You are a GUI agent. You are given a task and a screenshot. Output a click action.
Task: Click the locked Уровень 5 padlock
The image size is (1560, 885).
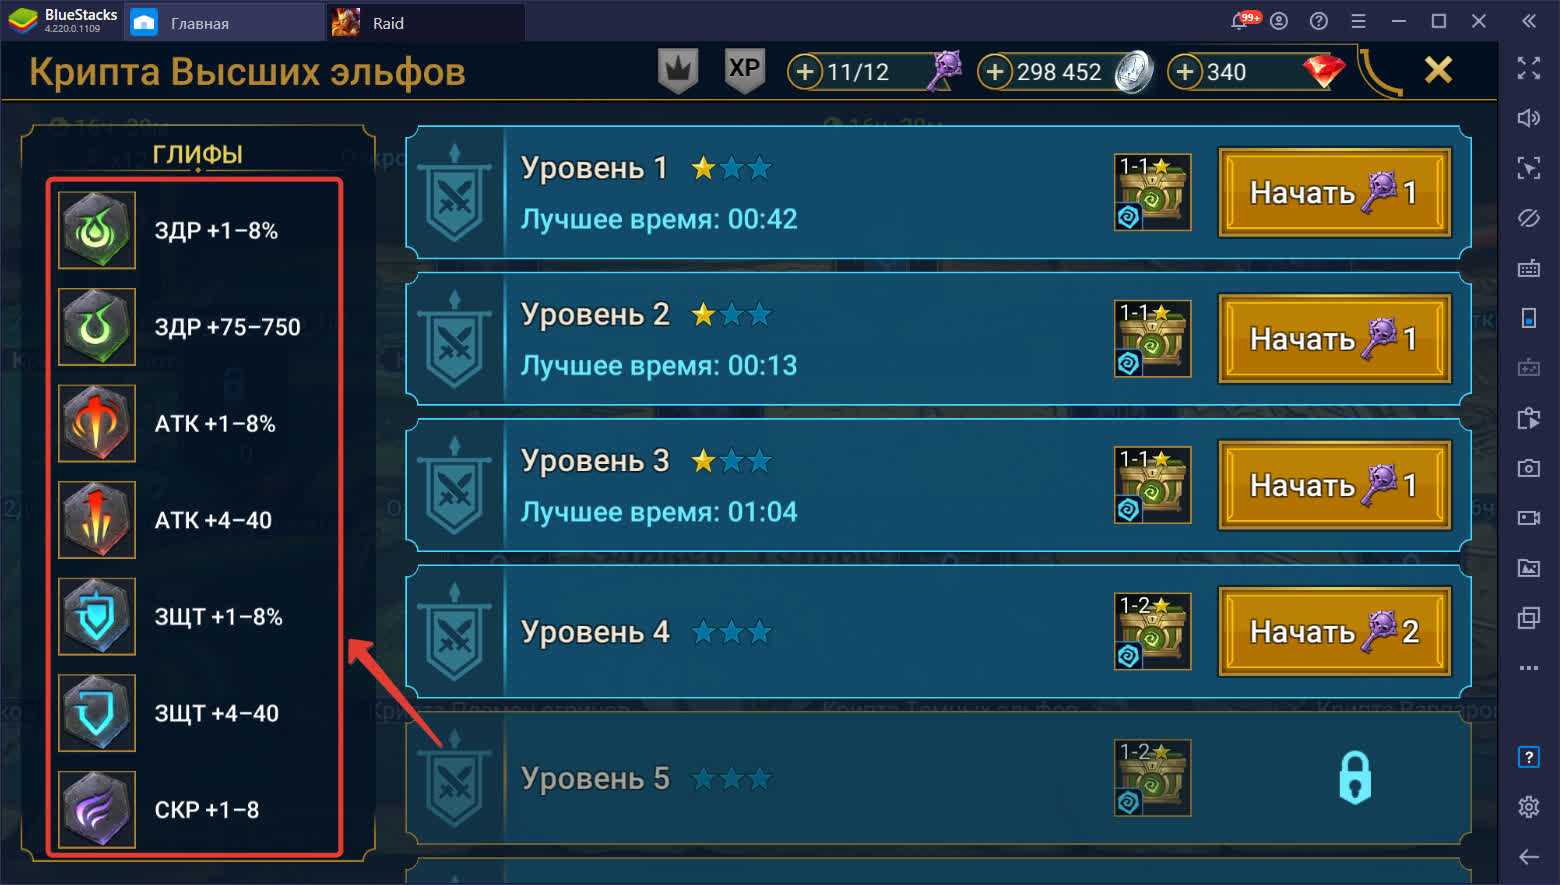click(1355, 778)
